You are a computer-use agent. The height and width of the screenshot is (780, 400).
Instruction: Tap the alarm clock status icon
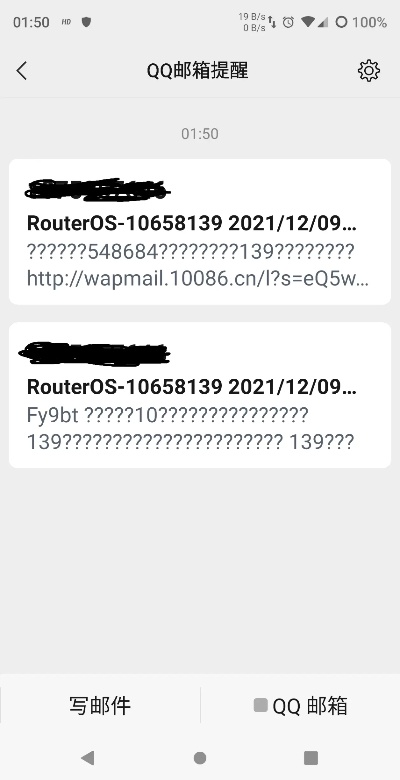(x=288, y=22)
